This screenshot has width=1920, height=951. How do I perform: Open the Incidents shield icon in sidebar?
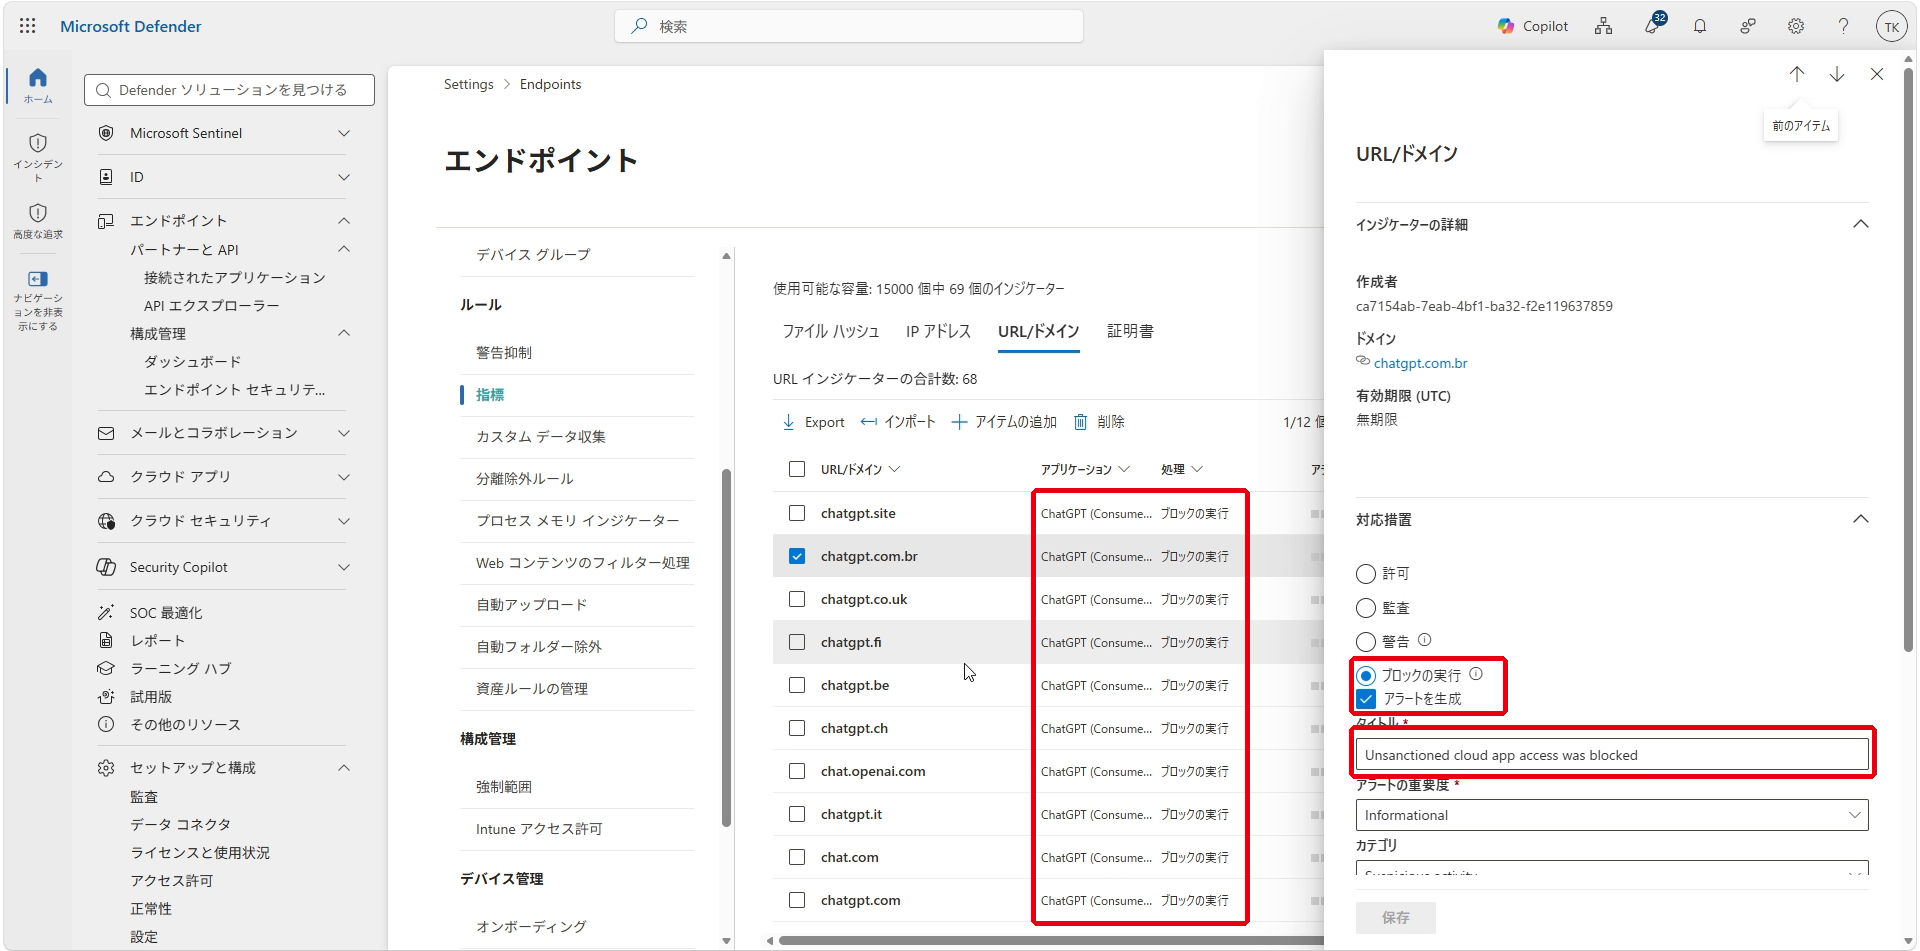[38, 156]
